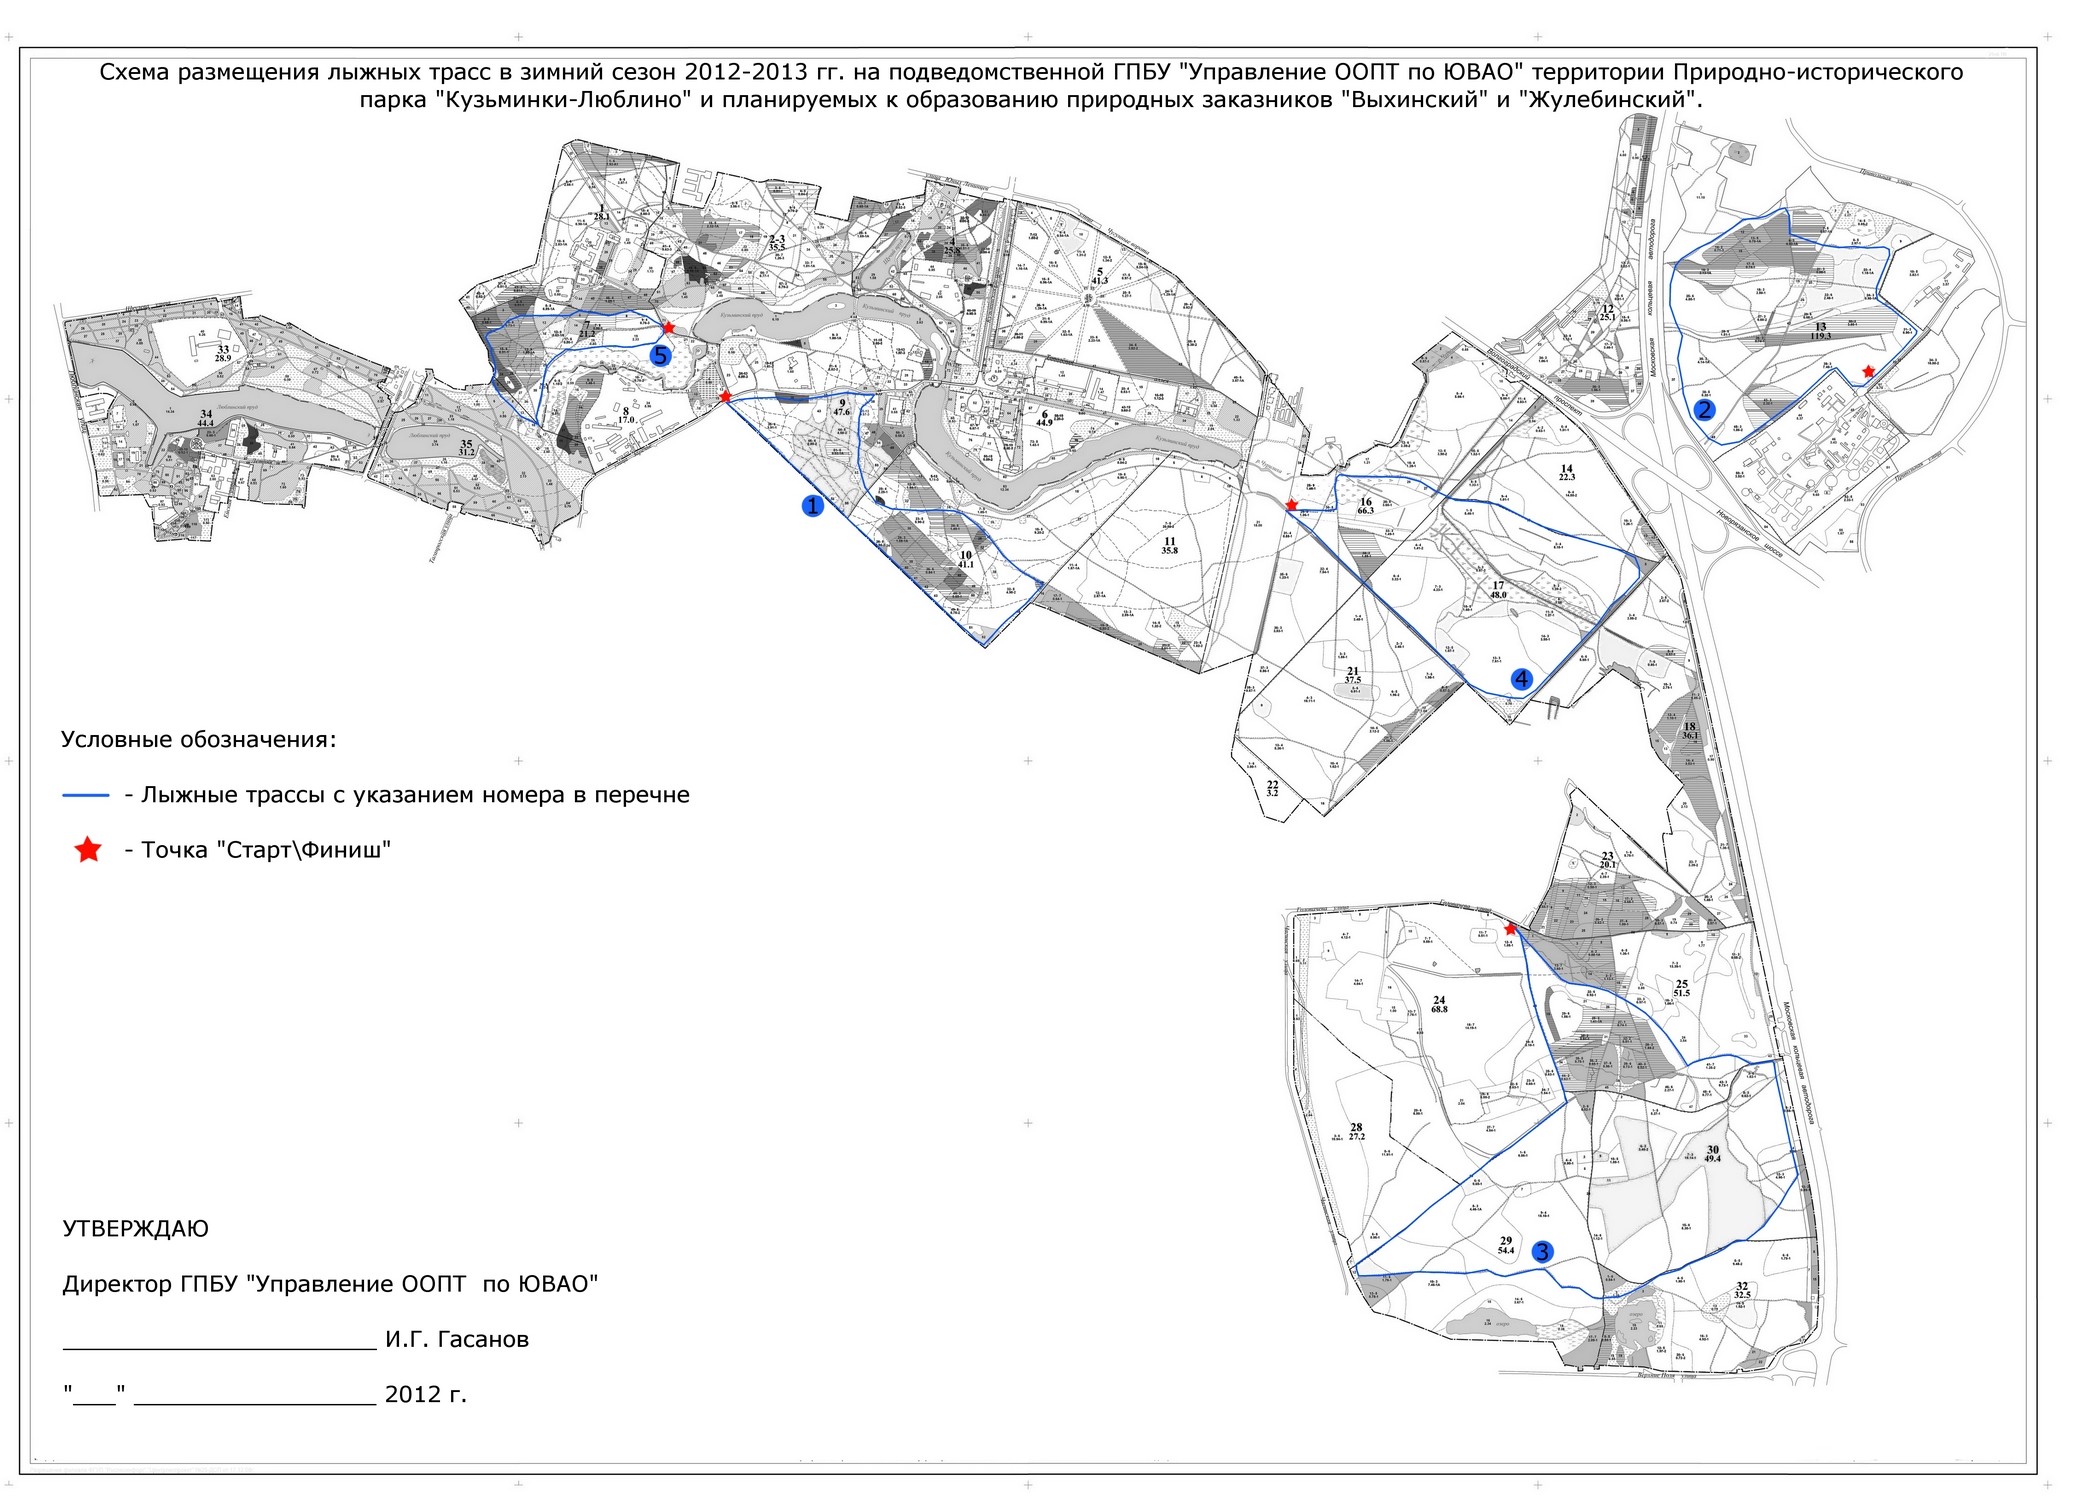This screenshot has height=1500, width=2086.
Task: Click the red start star near route 5
Action: (x=668, y=327)
